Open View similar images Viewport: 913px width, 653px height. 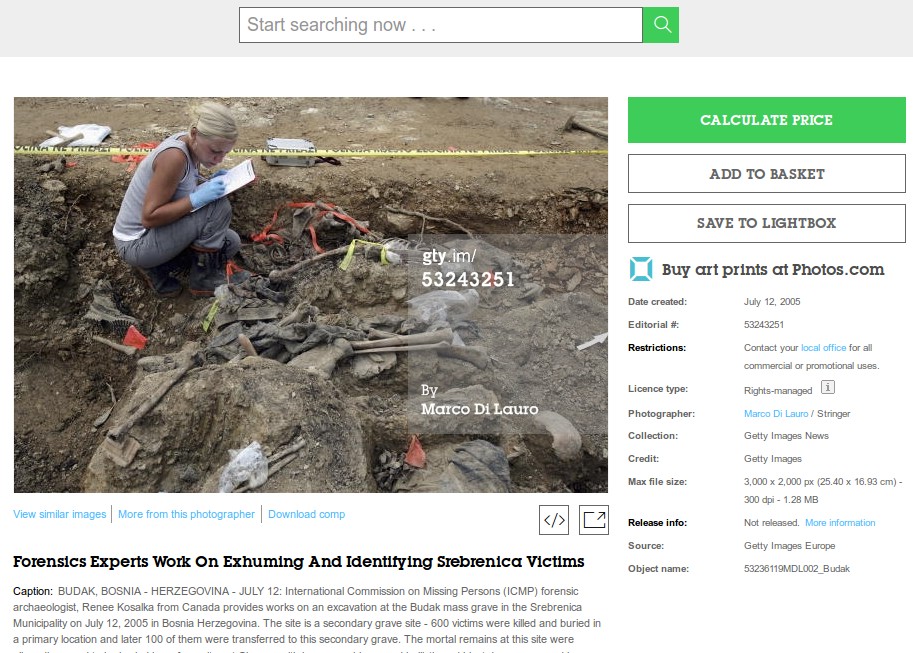(59, 513)
